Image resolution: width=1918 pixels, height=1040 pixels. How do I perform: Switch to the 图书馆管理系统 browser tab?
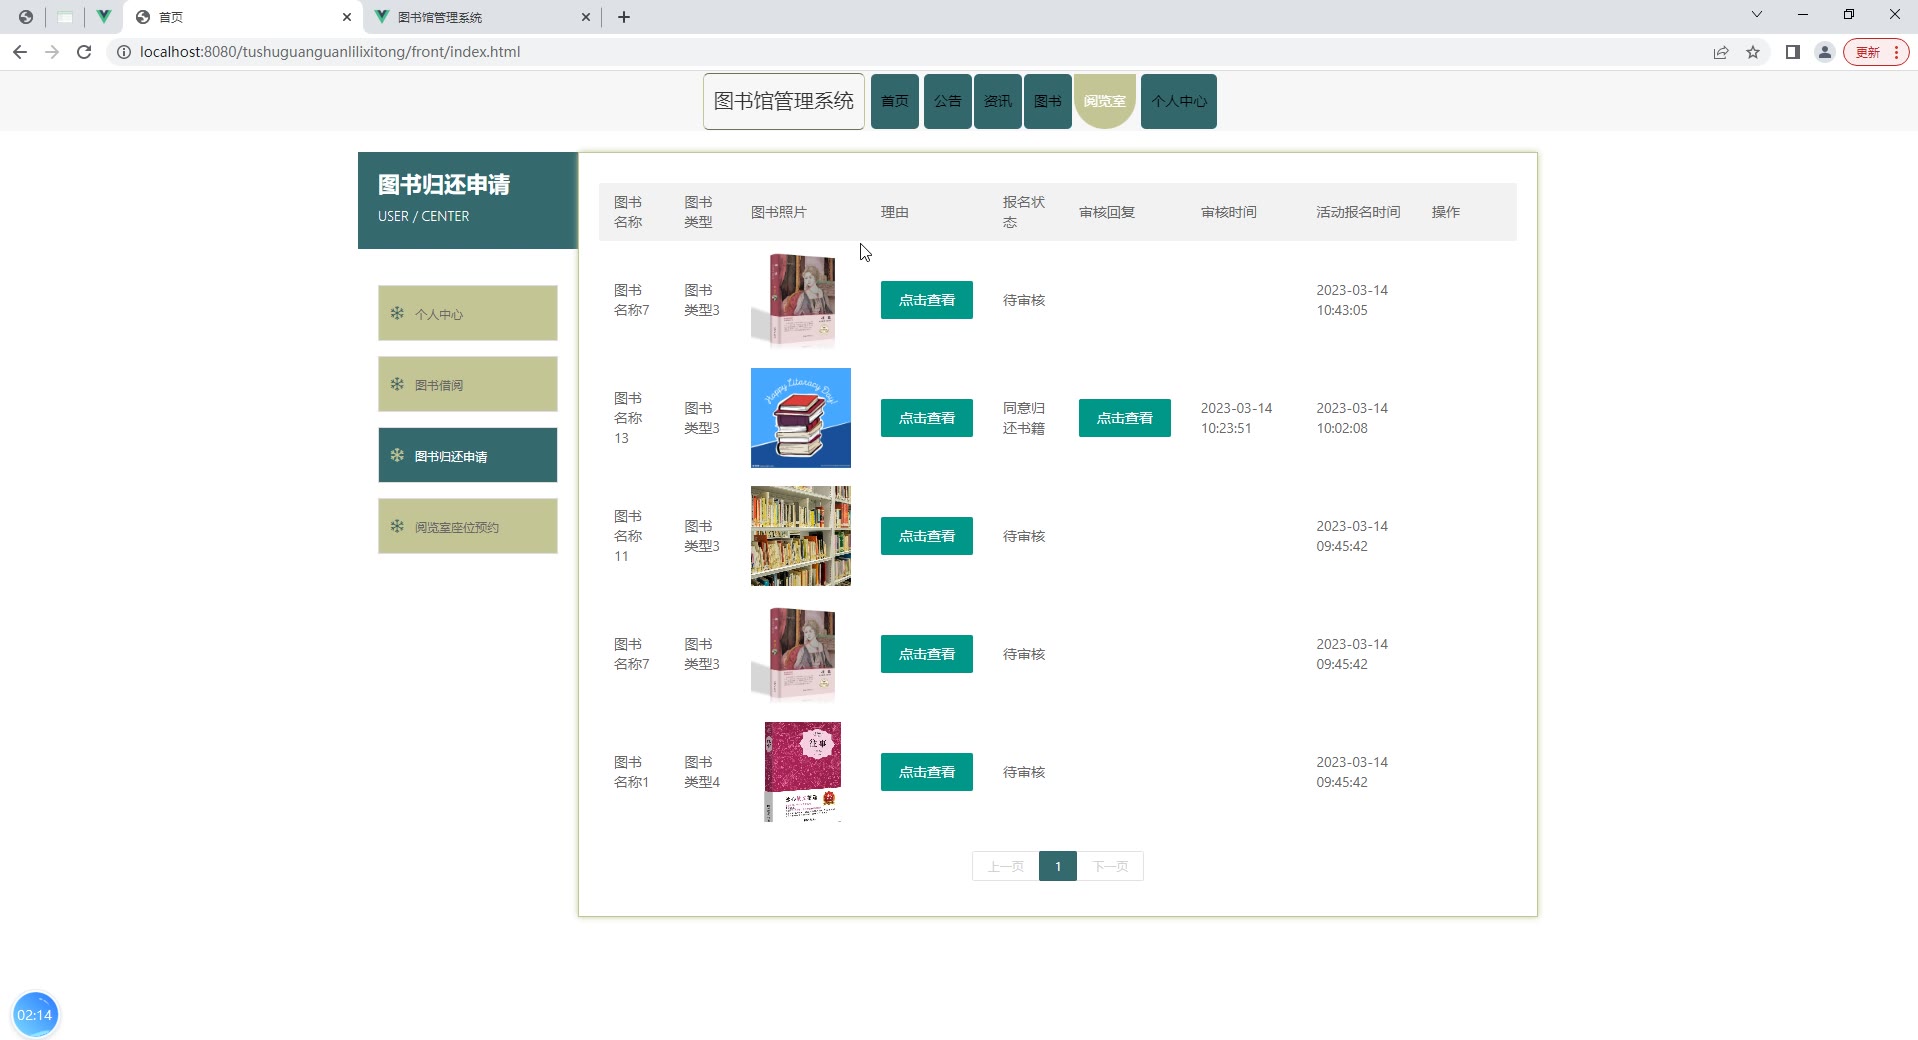(x=482, y=17)
